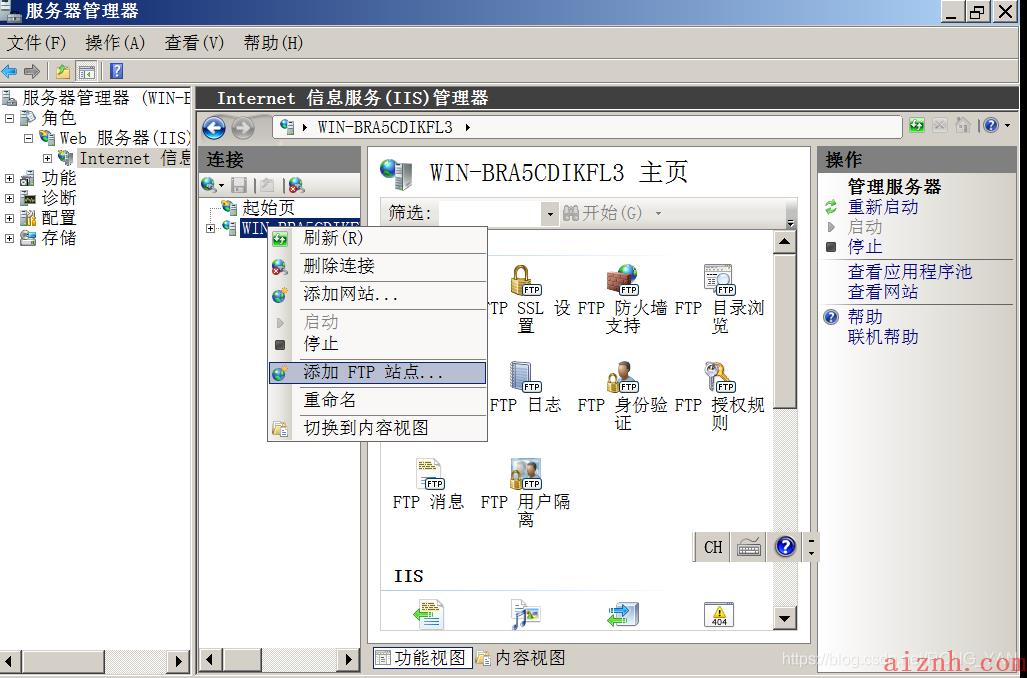Viewport: 1027px width, 678px height.
Task: Click the soft keyboard icon on language bar
Action: click(749, 547)
